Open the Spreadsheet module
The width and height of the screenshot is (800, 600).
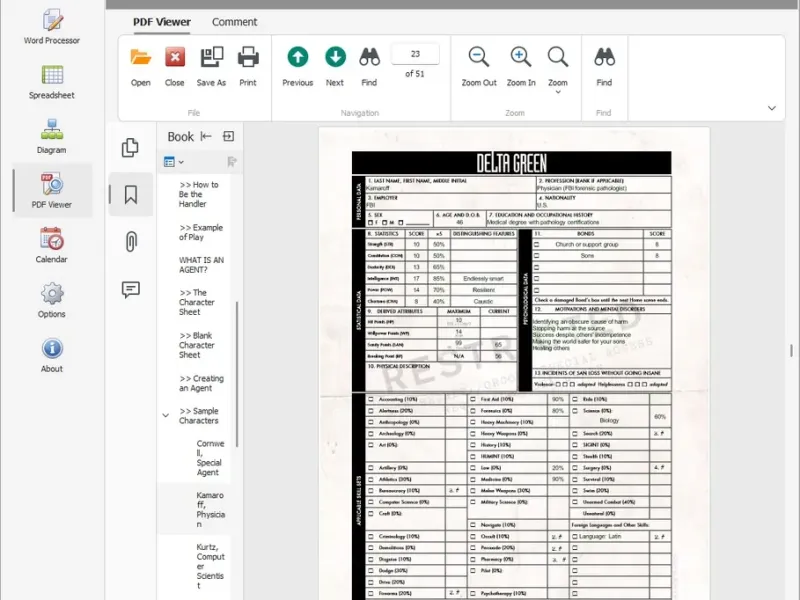(x=52, y=82)
